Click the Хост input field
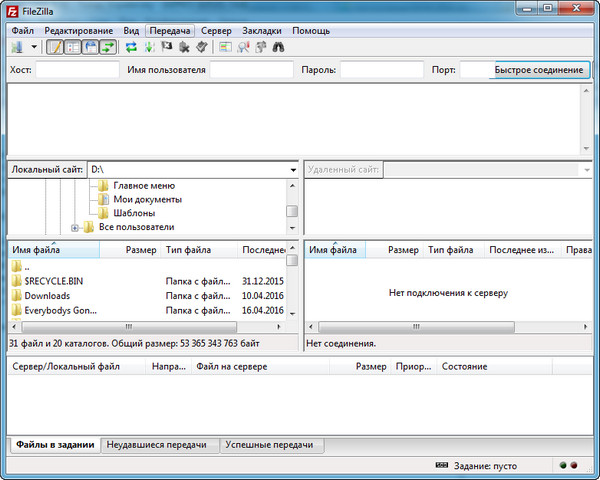Screen dimensions: 600x480 click(x=78, y=70)
